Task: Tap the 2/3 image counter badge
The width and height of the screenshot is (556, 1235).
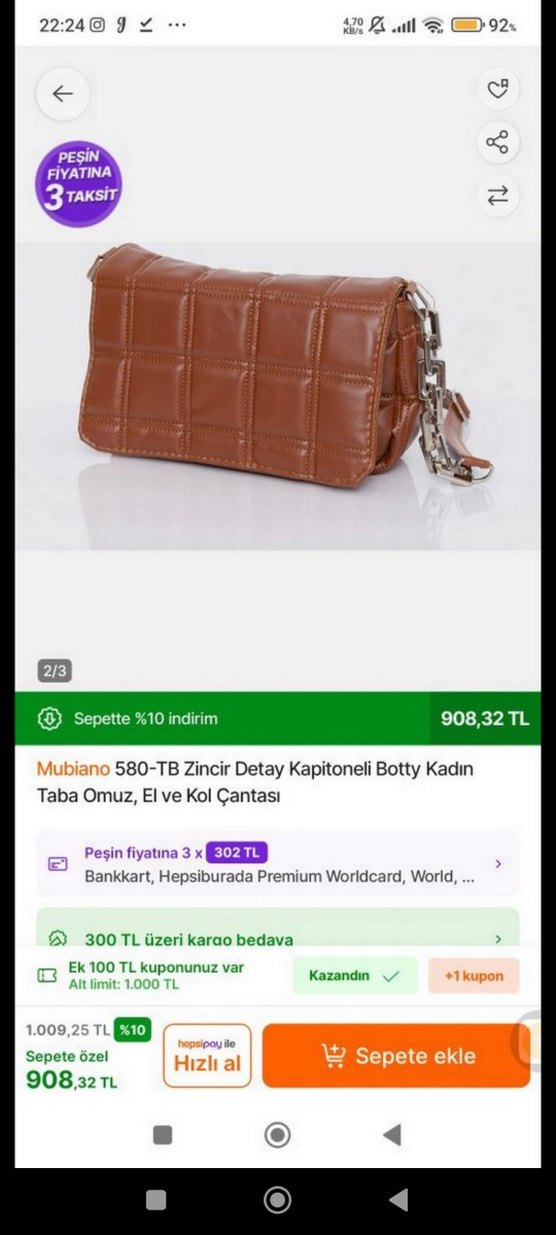Action: (55, 671)
